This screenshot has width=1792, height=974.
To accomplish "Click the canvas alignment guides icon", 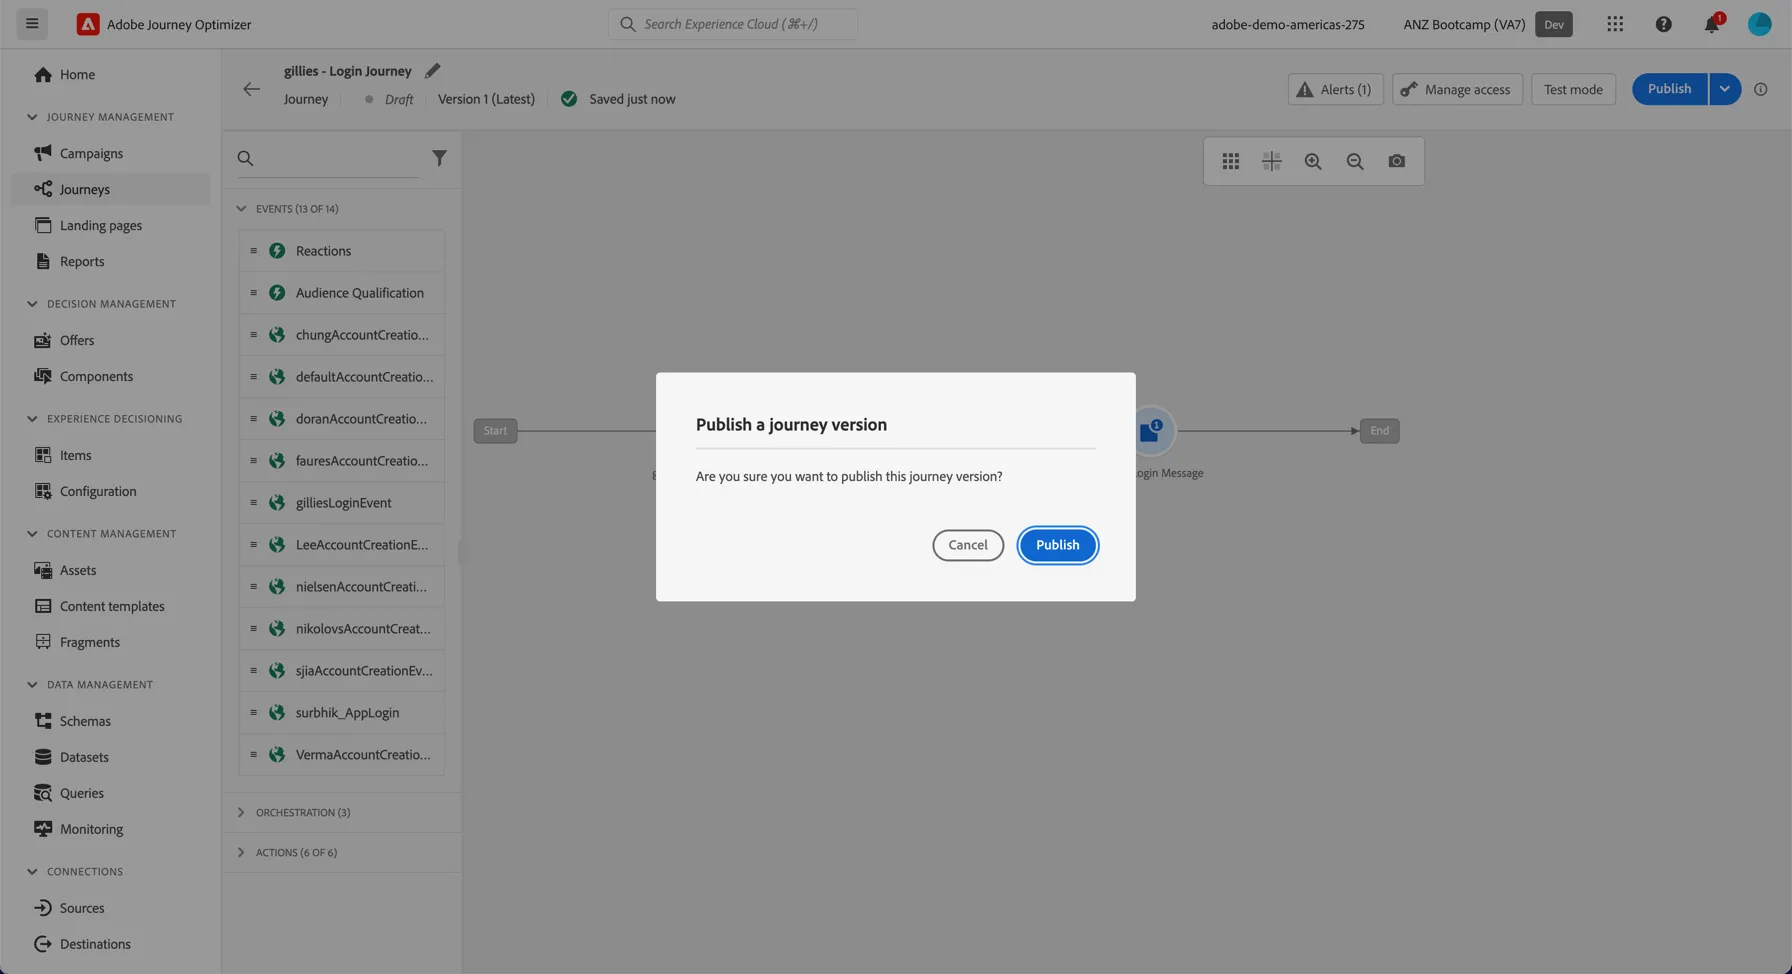I will click(1271, 161).
